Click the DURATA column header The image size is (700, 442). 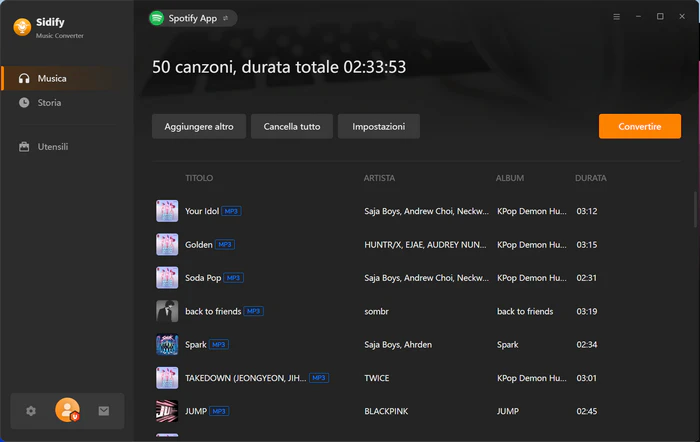[591, 178]
